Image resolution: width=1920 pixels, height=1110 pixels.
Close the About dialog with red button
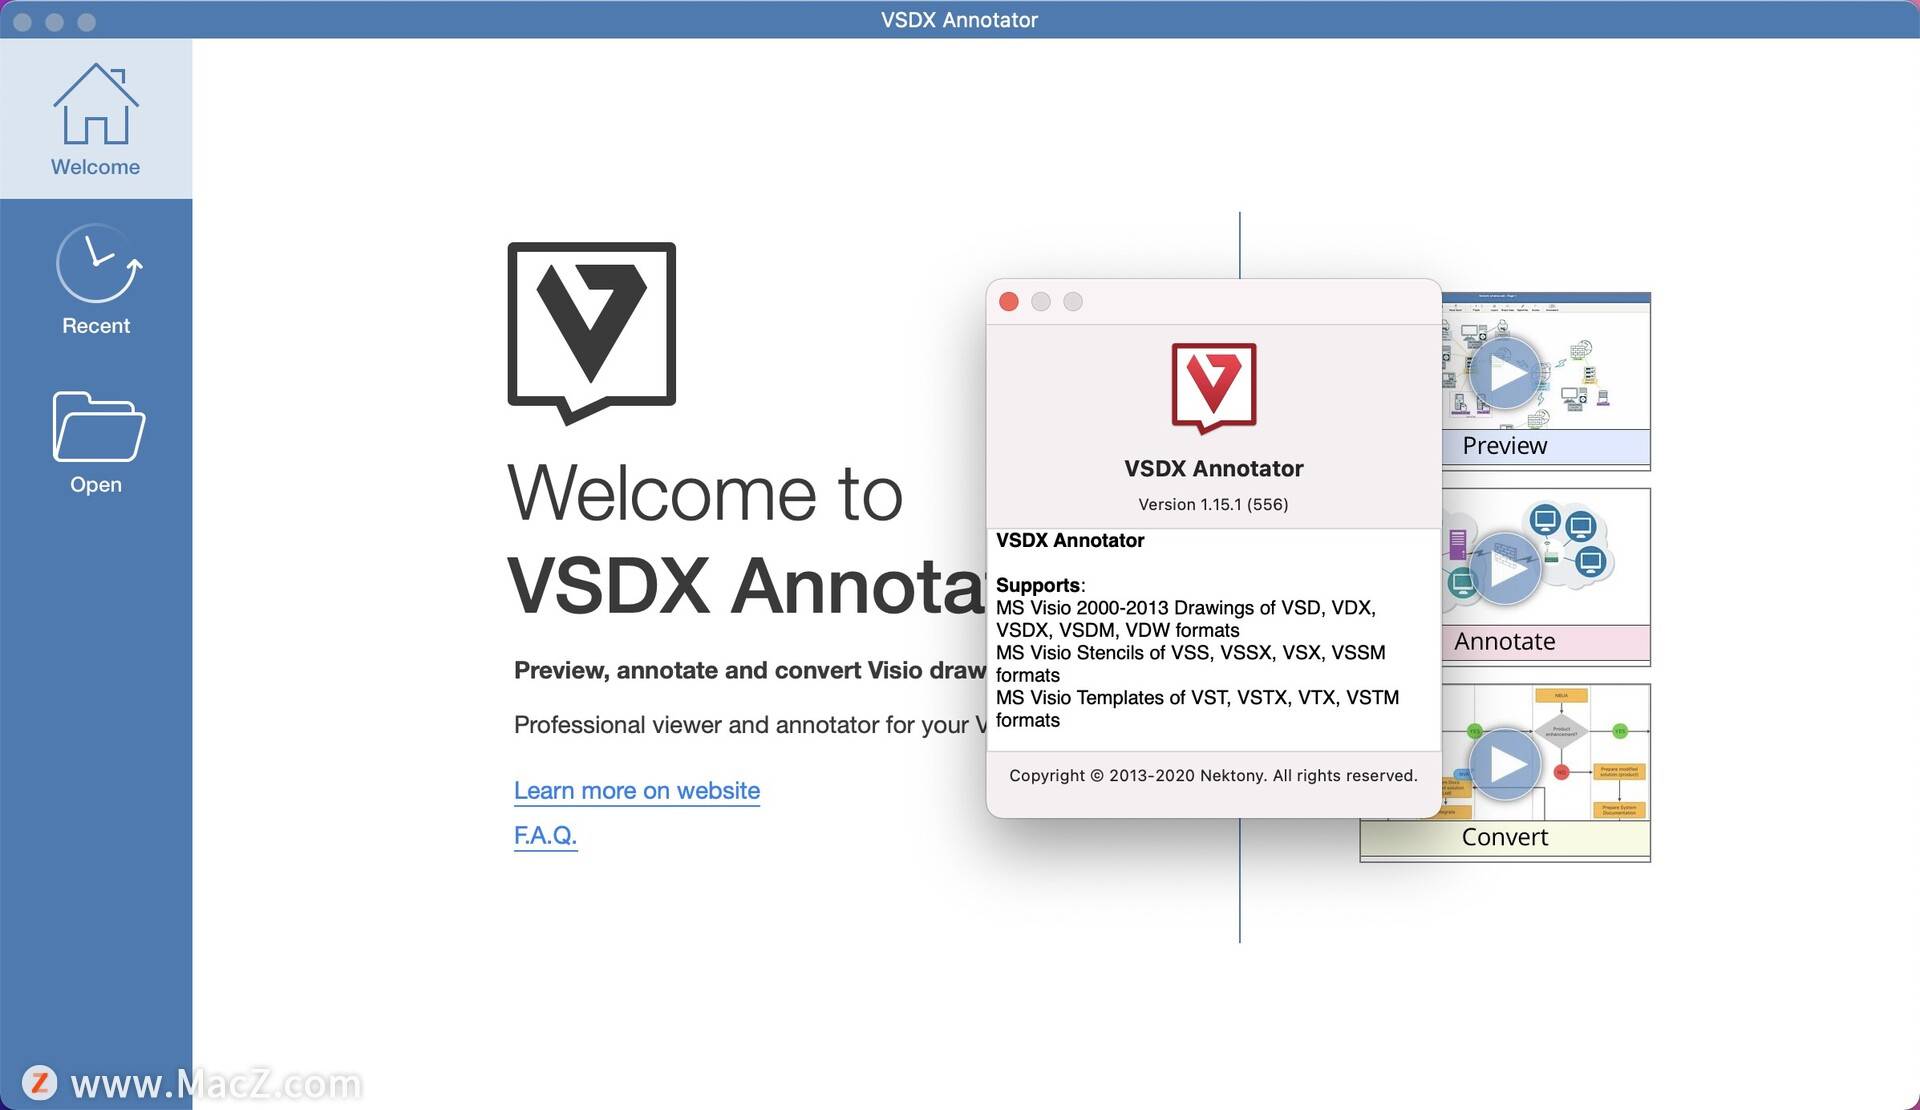[x=1008, y=302]
